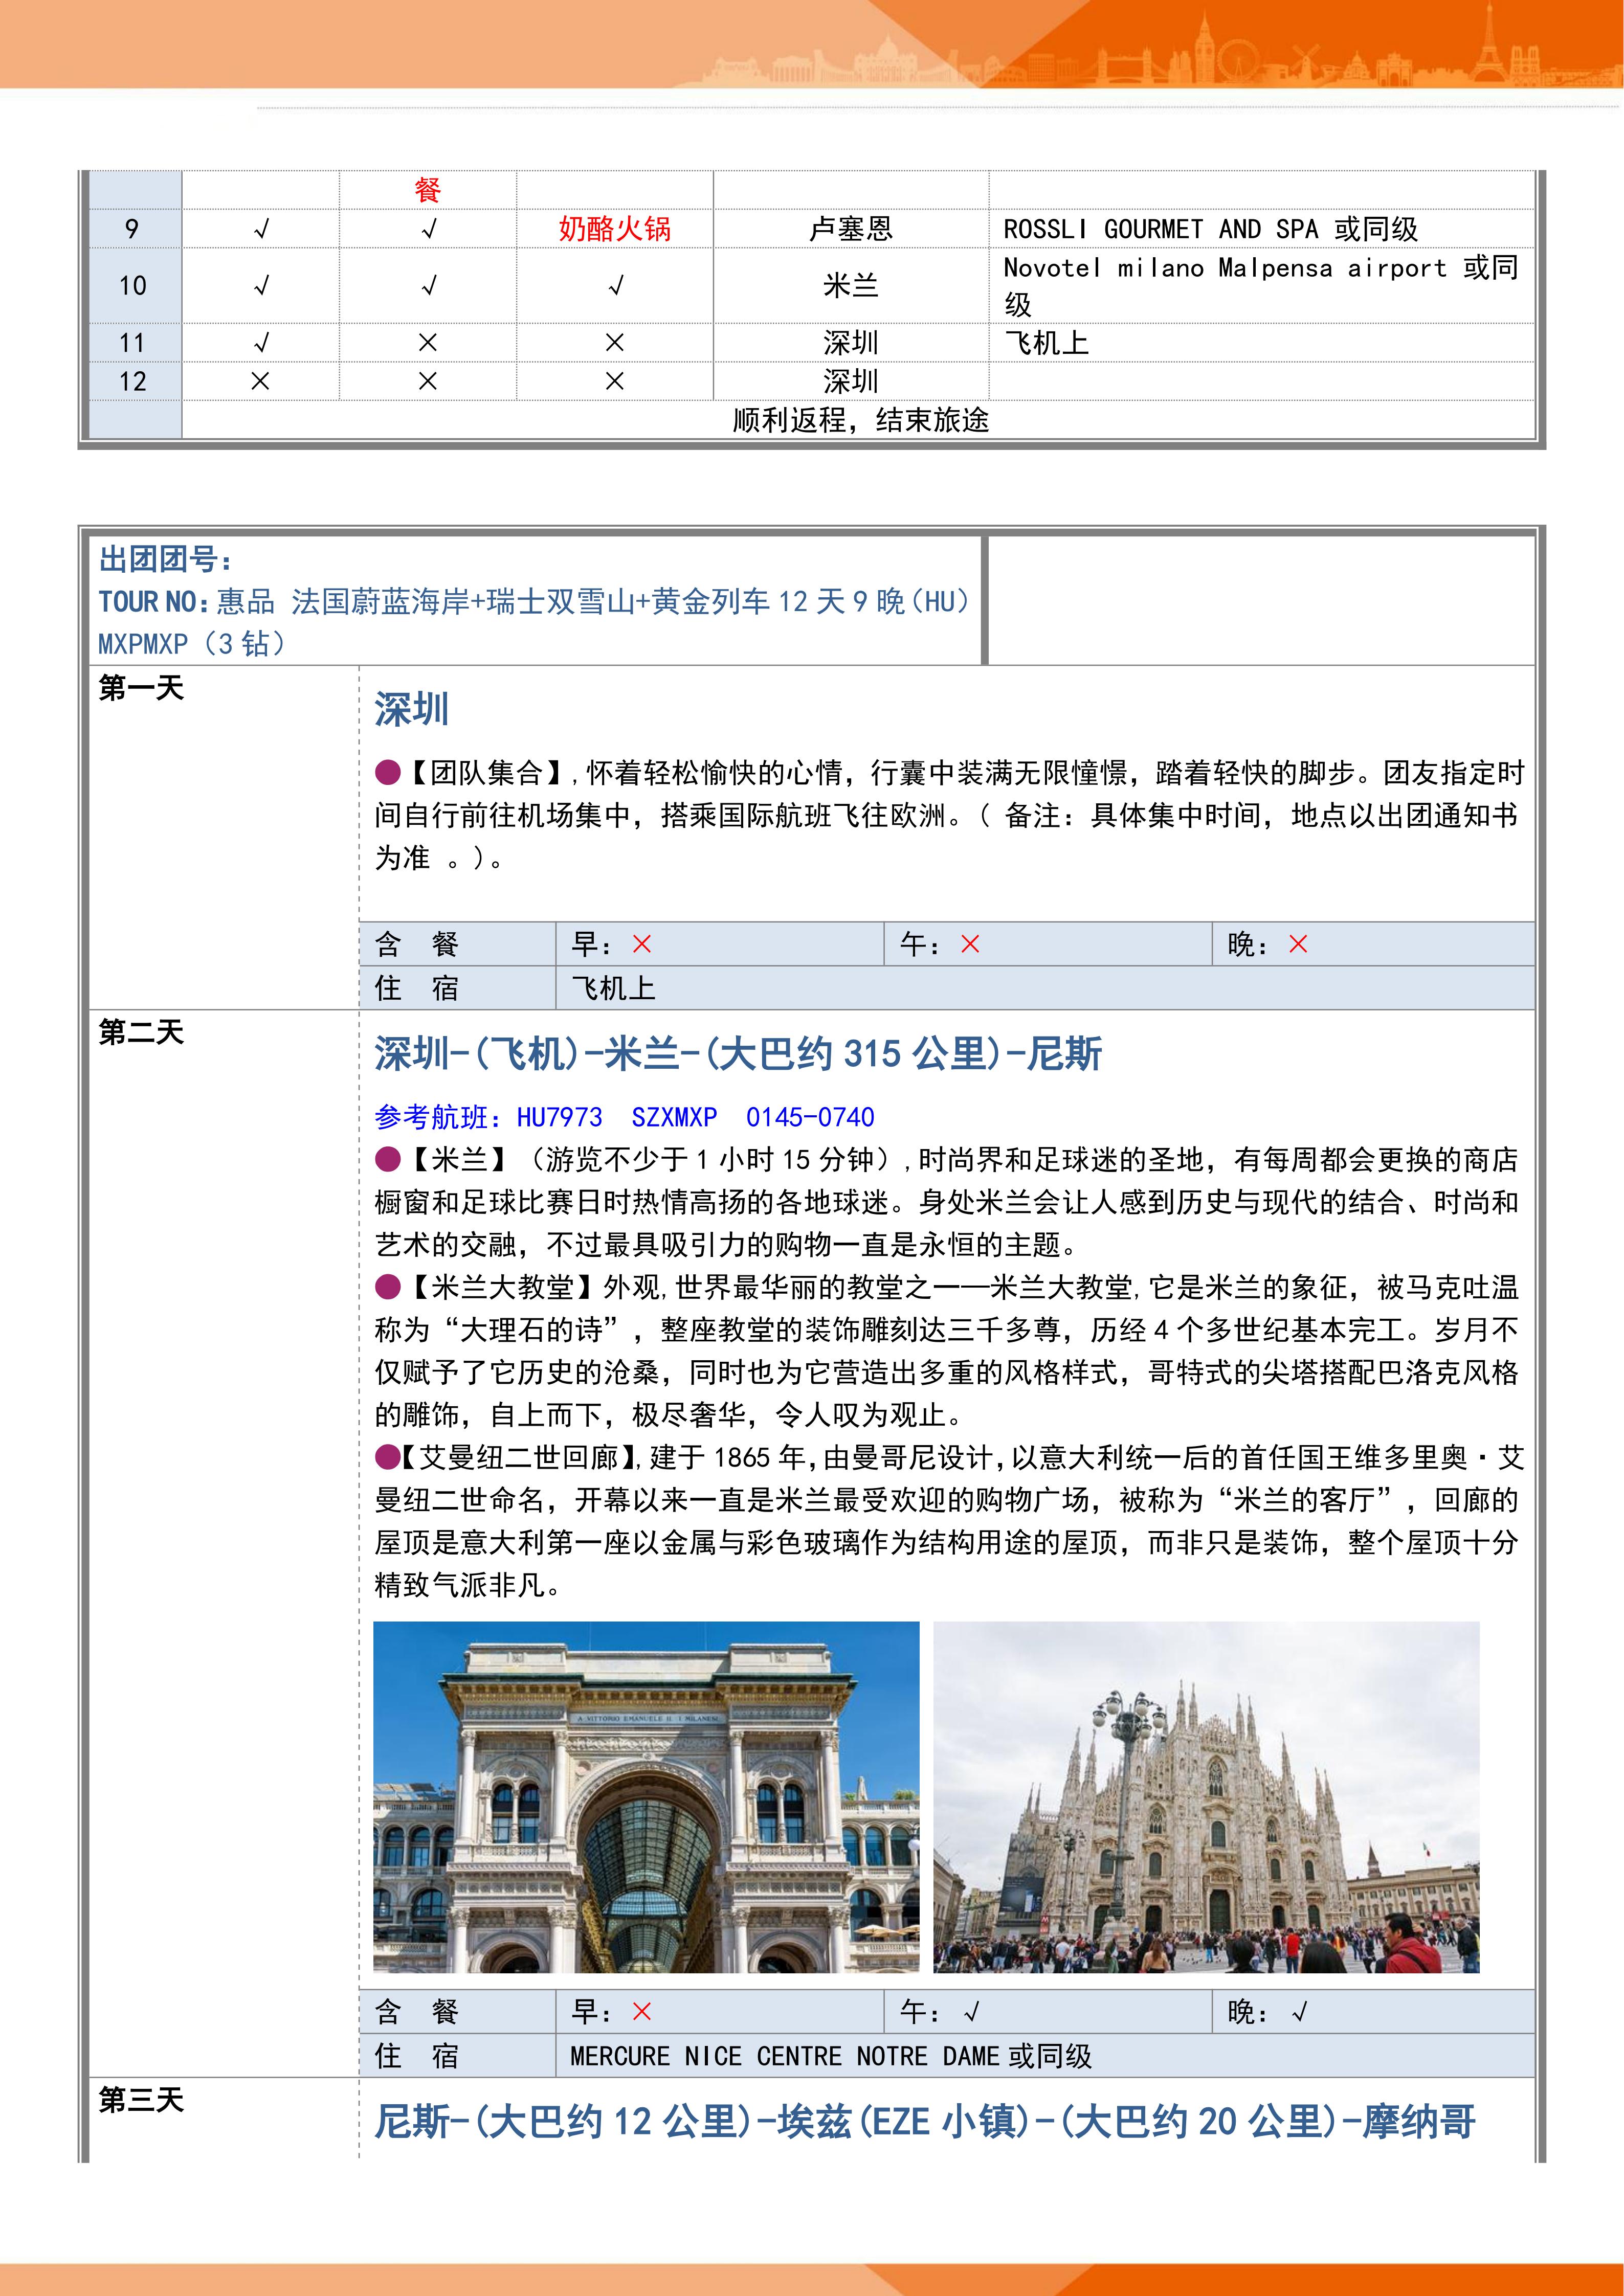Click the purple bullet before 【团队集合】
This screenshot has height=2296, width=1624.
point(387,772)
